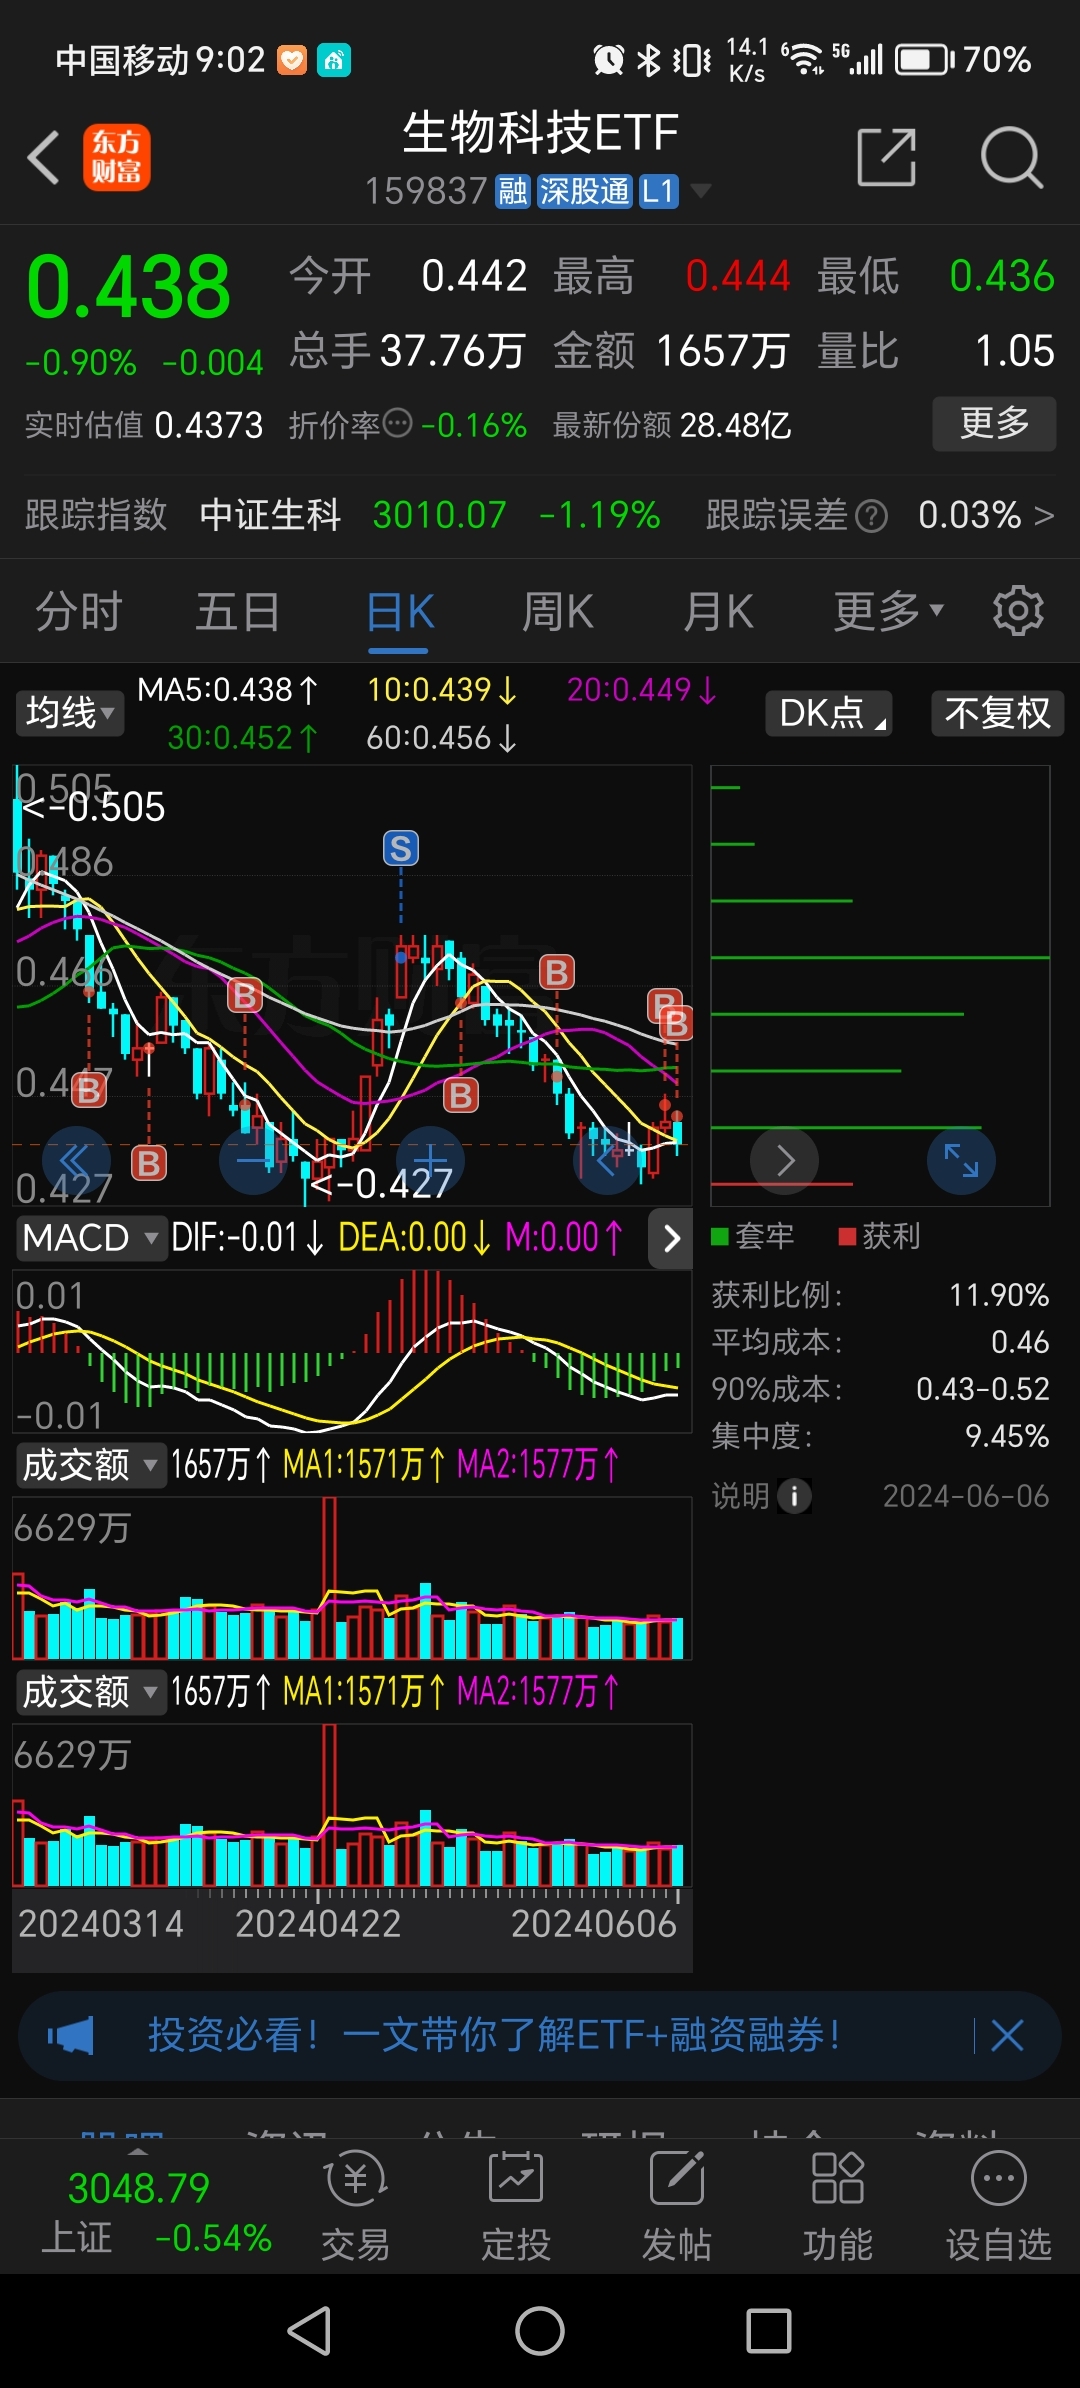
Task: Tap the megaphone announcement icon
Action: [70, 2035]
